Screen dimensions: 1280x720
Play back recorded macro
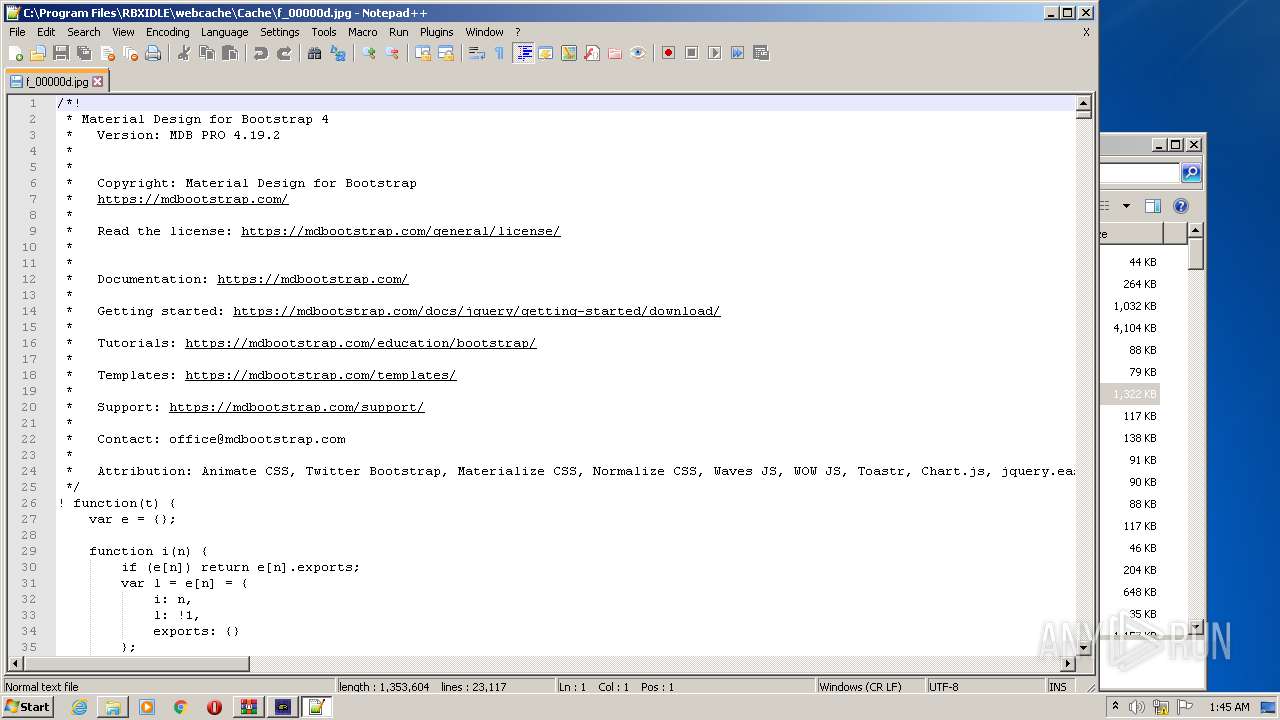click(714, 53)
